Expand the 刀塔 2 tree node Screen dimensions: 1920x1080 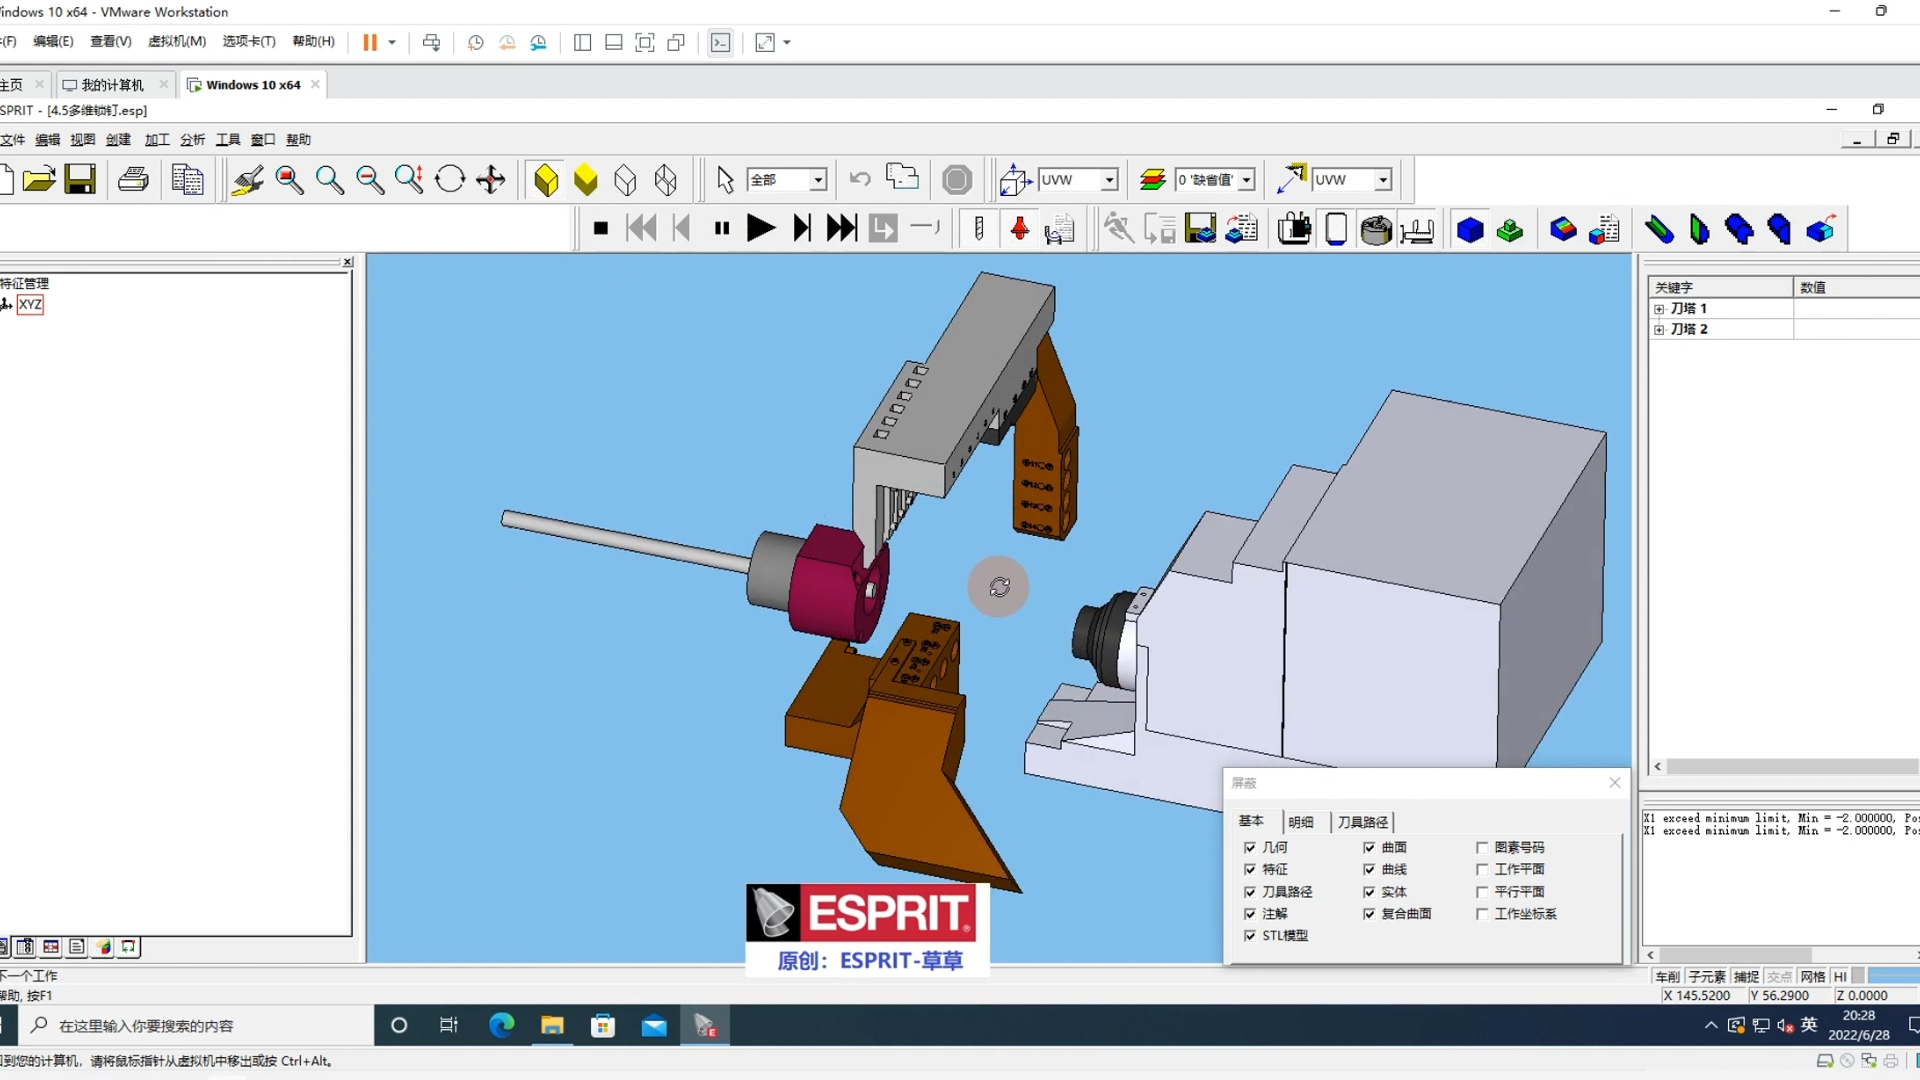pyautogui.click(x=1659, y=330)
